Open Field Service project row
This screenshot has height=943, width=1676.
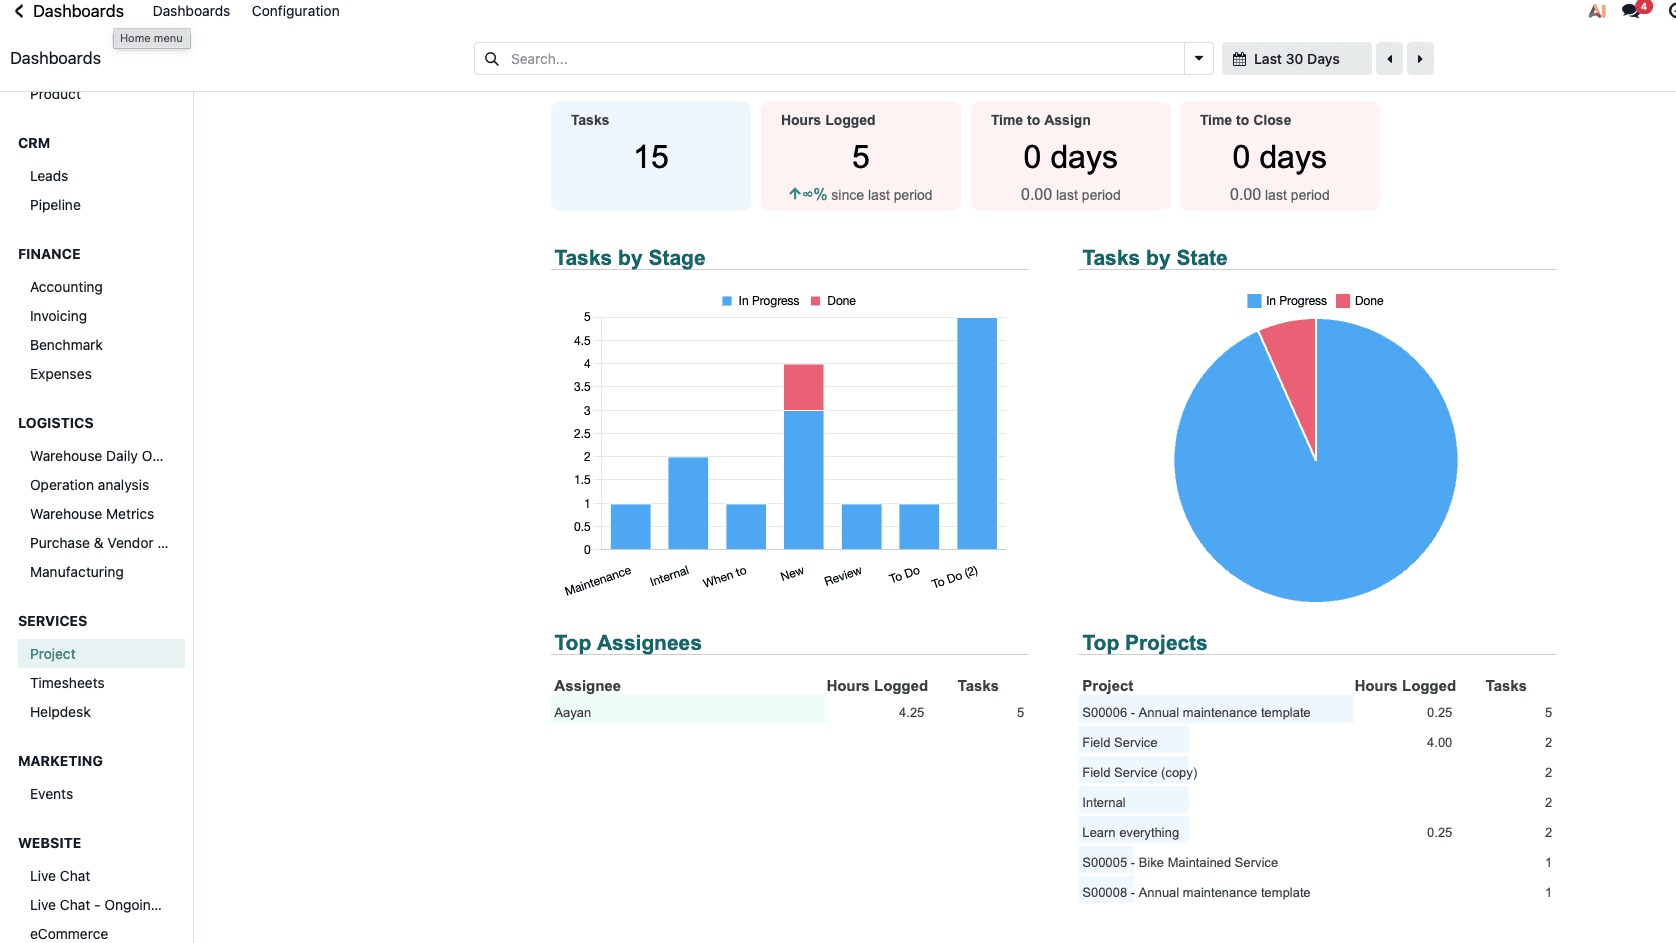(x=1119, y=742)
